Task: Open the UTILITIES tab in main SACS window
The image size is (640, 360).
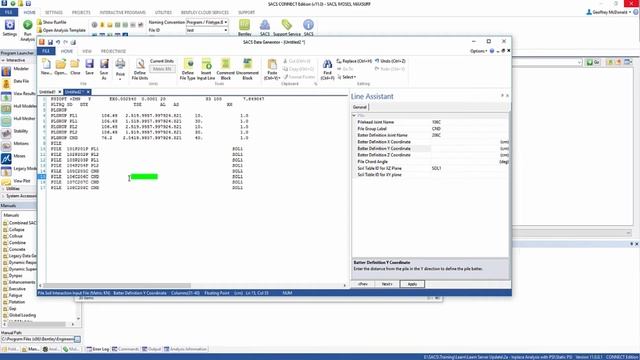Action: [163, 12]
